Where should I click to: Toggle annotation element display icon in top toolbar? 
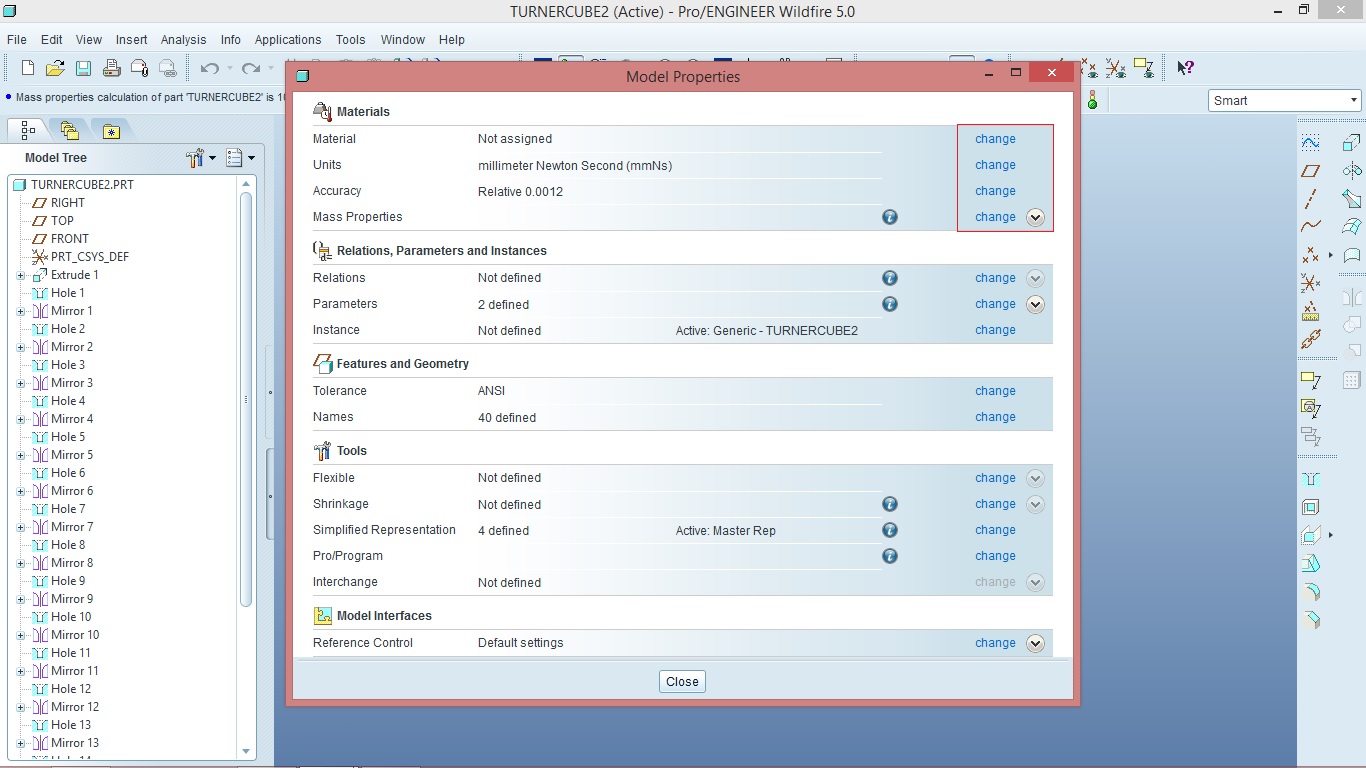(x=1143, y=68)
